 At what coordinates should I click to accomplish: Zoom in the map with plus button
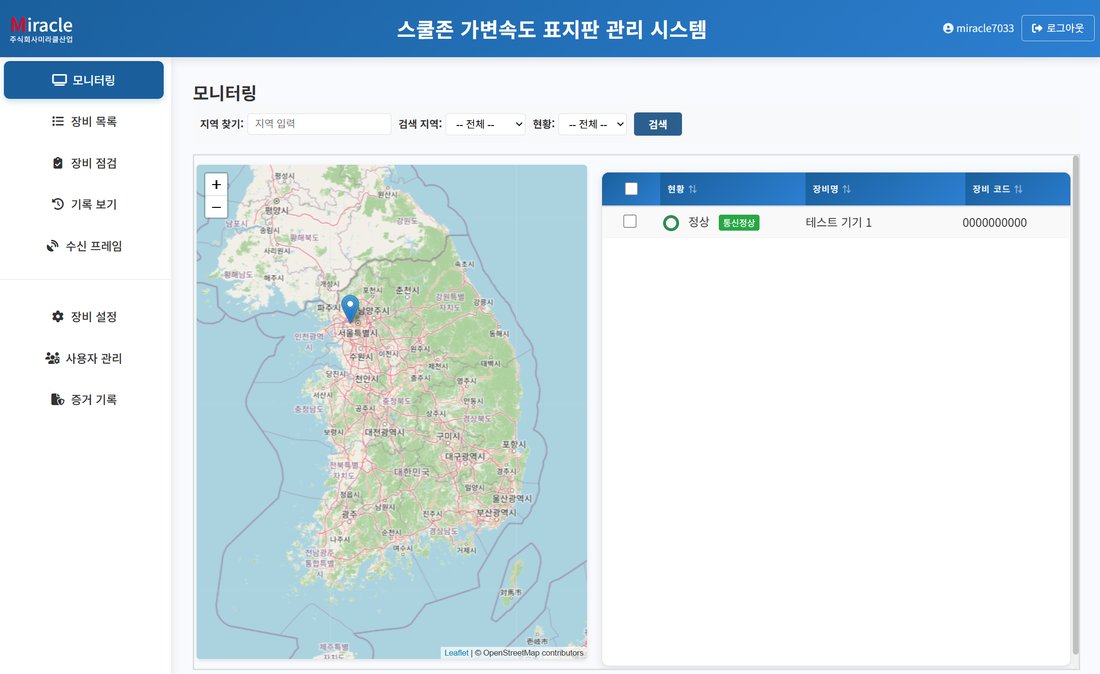pos(216,184)
